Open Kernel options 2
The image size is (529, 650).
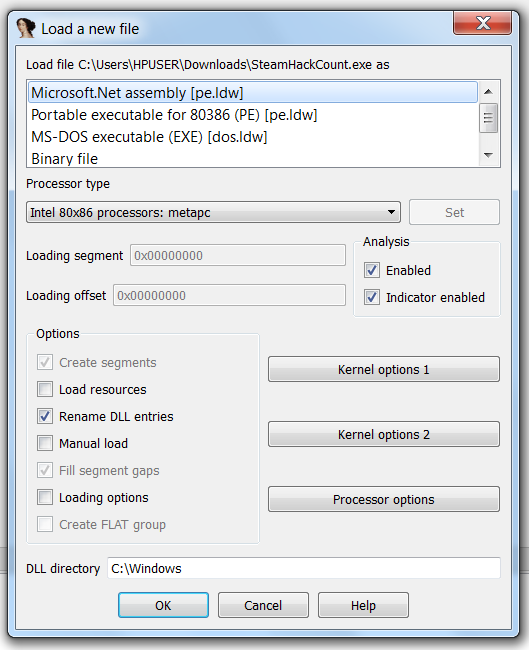384,434
